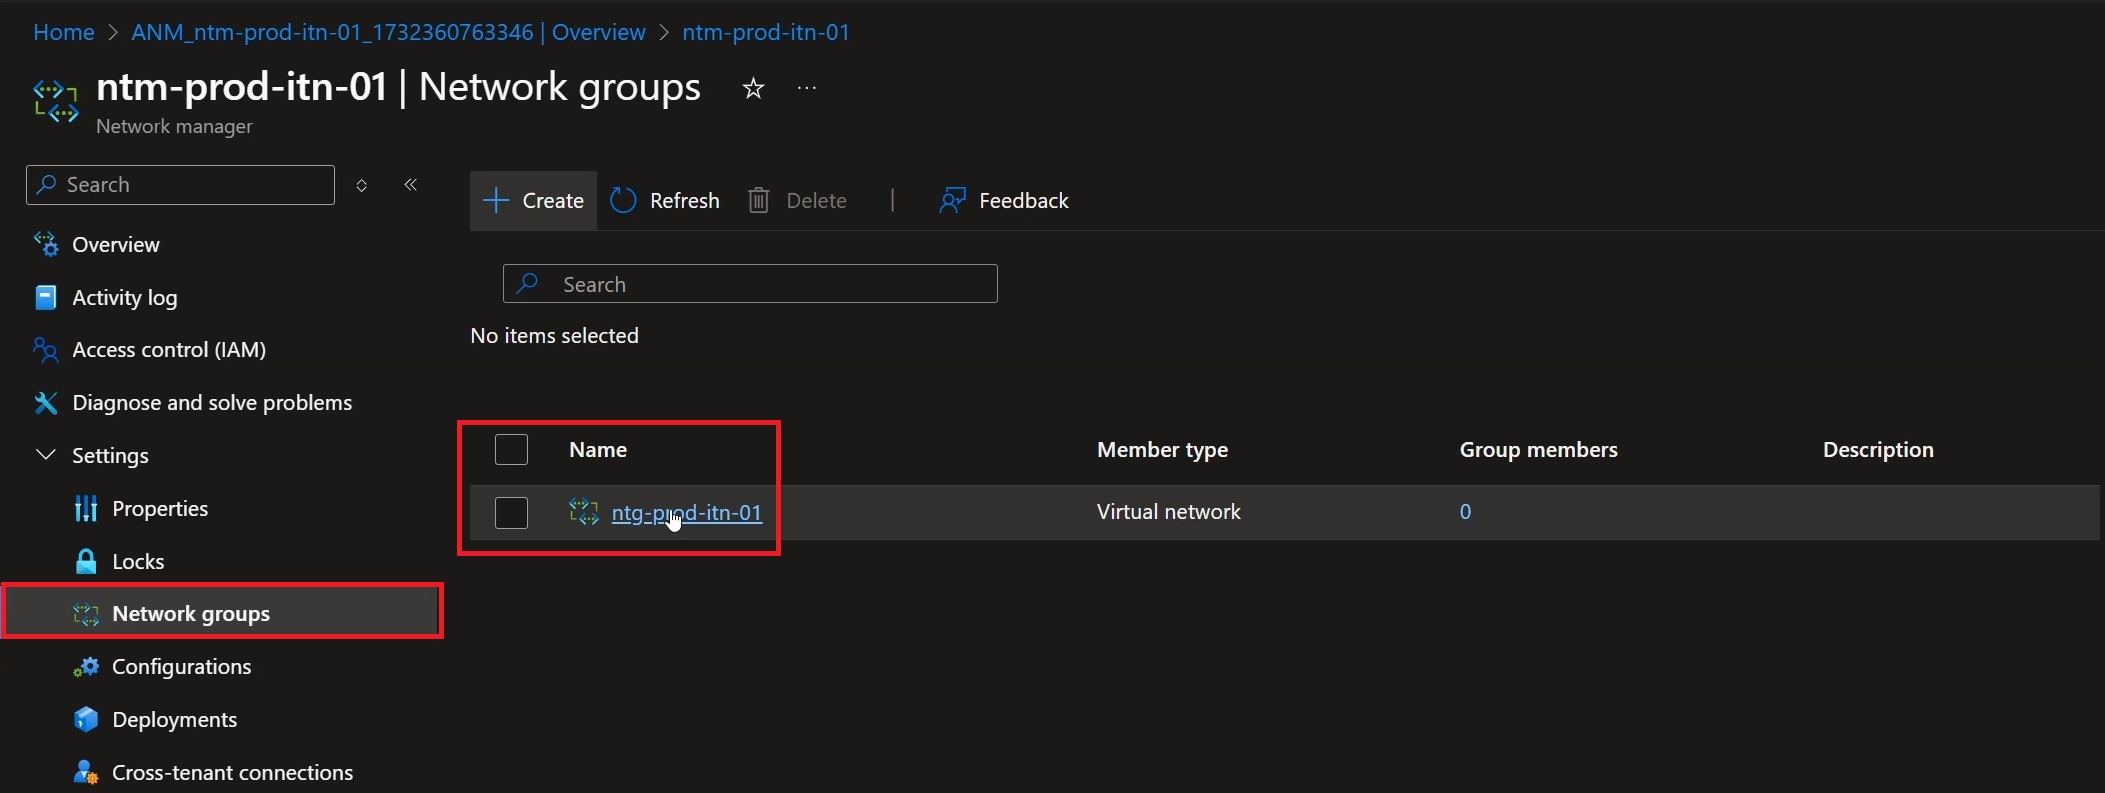The width and height of the screenshot is (2105, 793).
Task: Focus the network groups Search box
Action: pos(750,284)
